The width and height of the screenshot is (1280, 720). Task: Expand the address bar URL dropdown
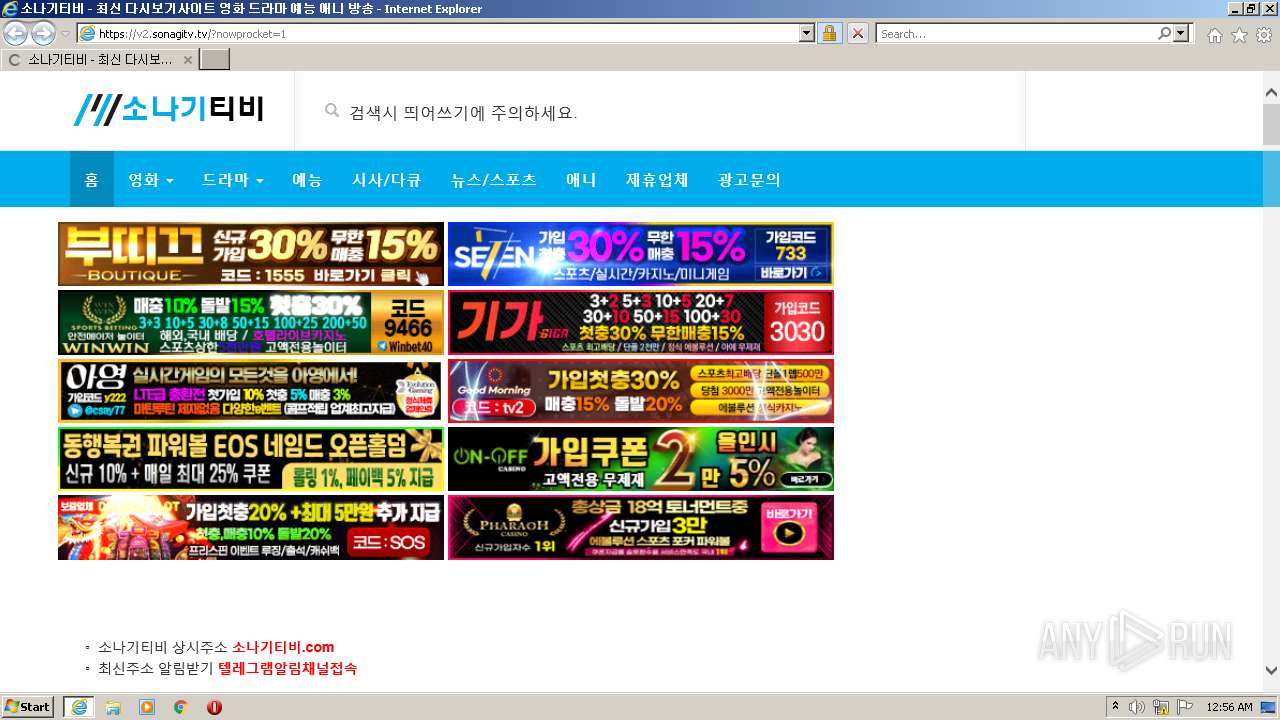(807, 33)
